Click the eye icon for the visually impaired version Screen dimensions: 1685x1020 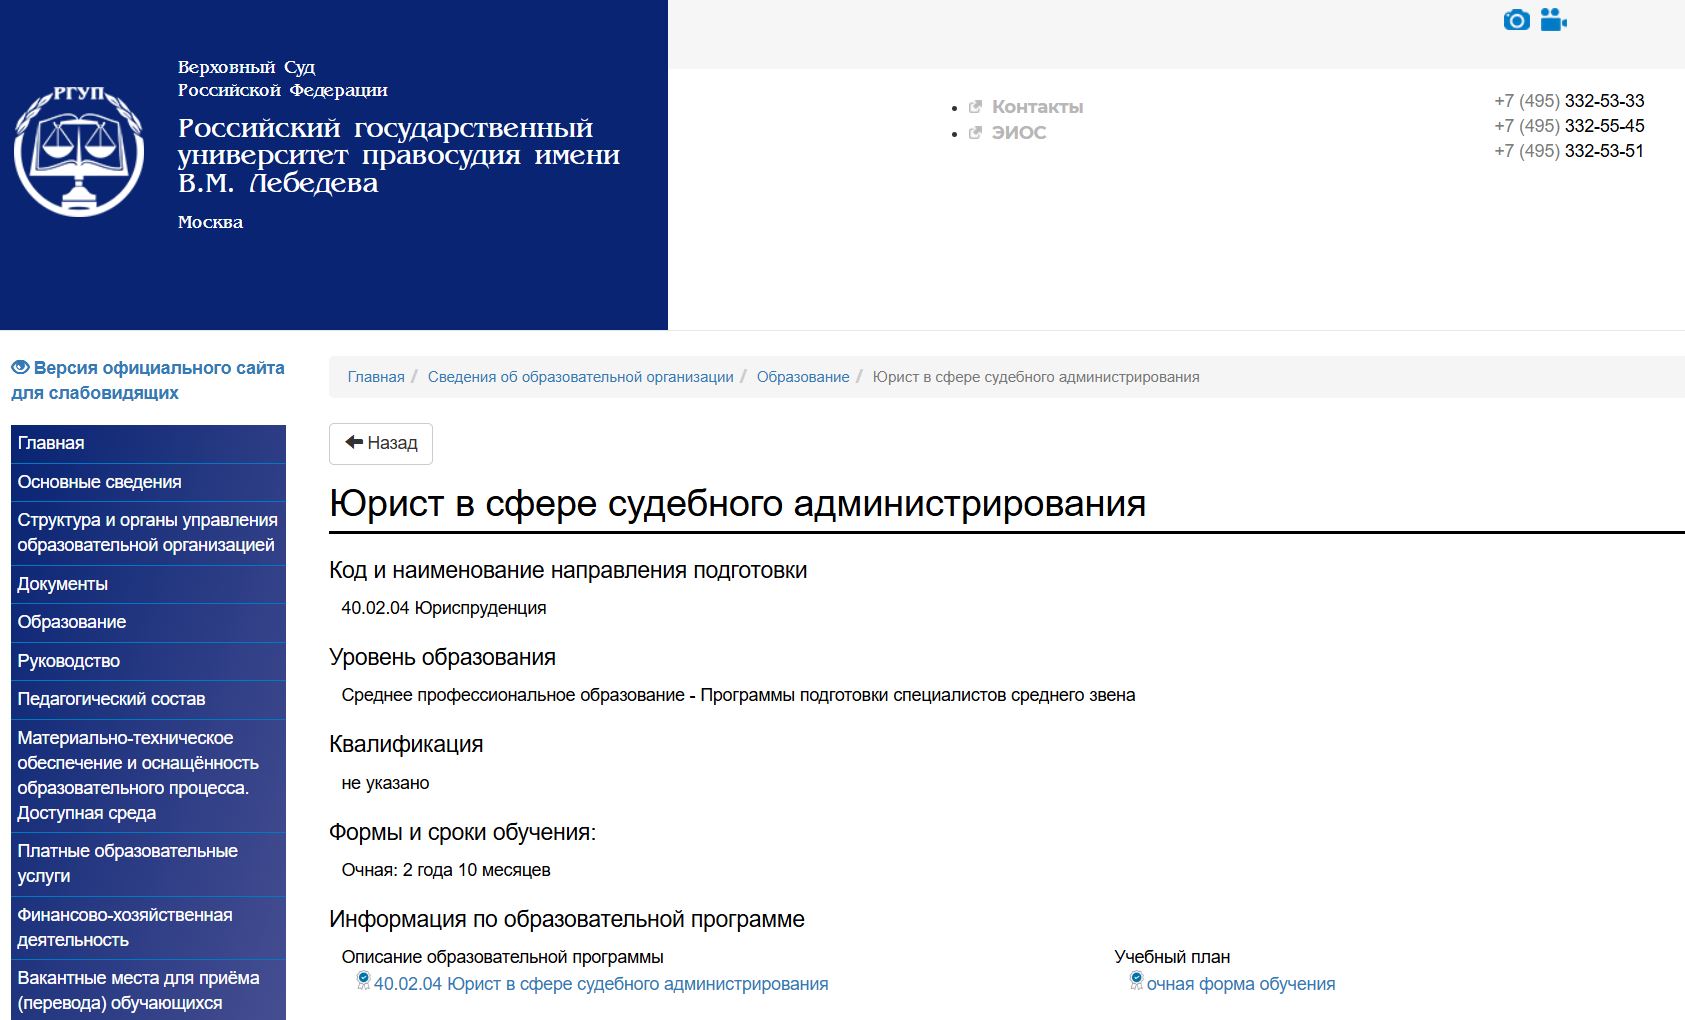[20, 368]
